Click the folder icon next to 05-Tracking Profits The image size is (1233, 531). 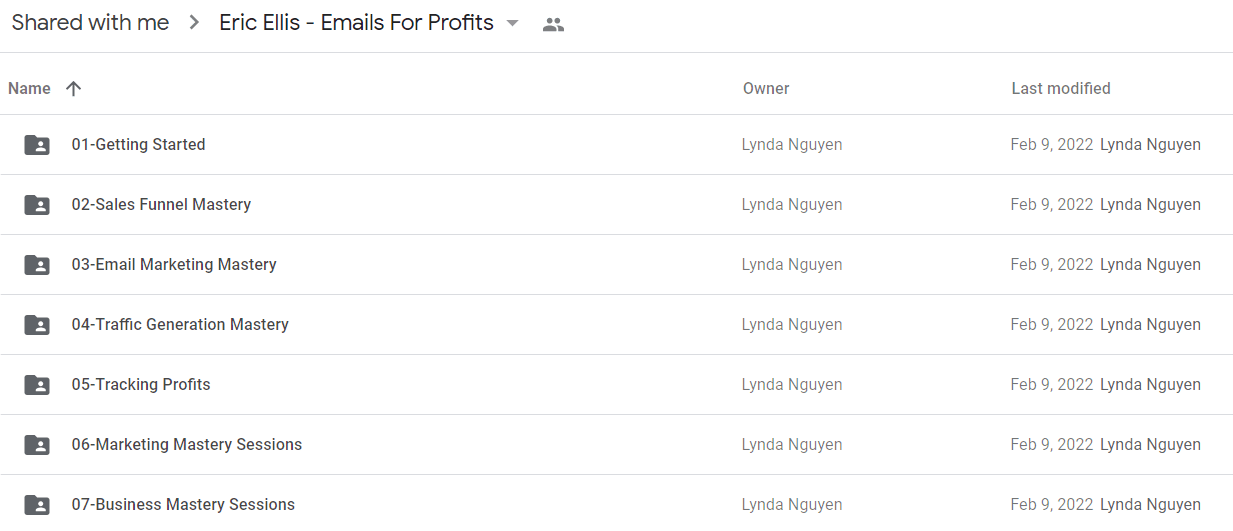pyautogui.click(x=37, y=385)
